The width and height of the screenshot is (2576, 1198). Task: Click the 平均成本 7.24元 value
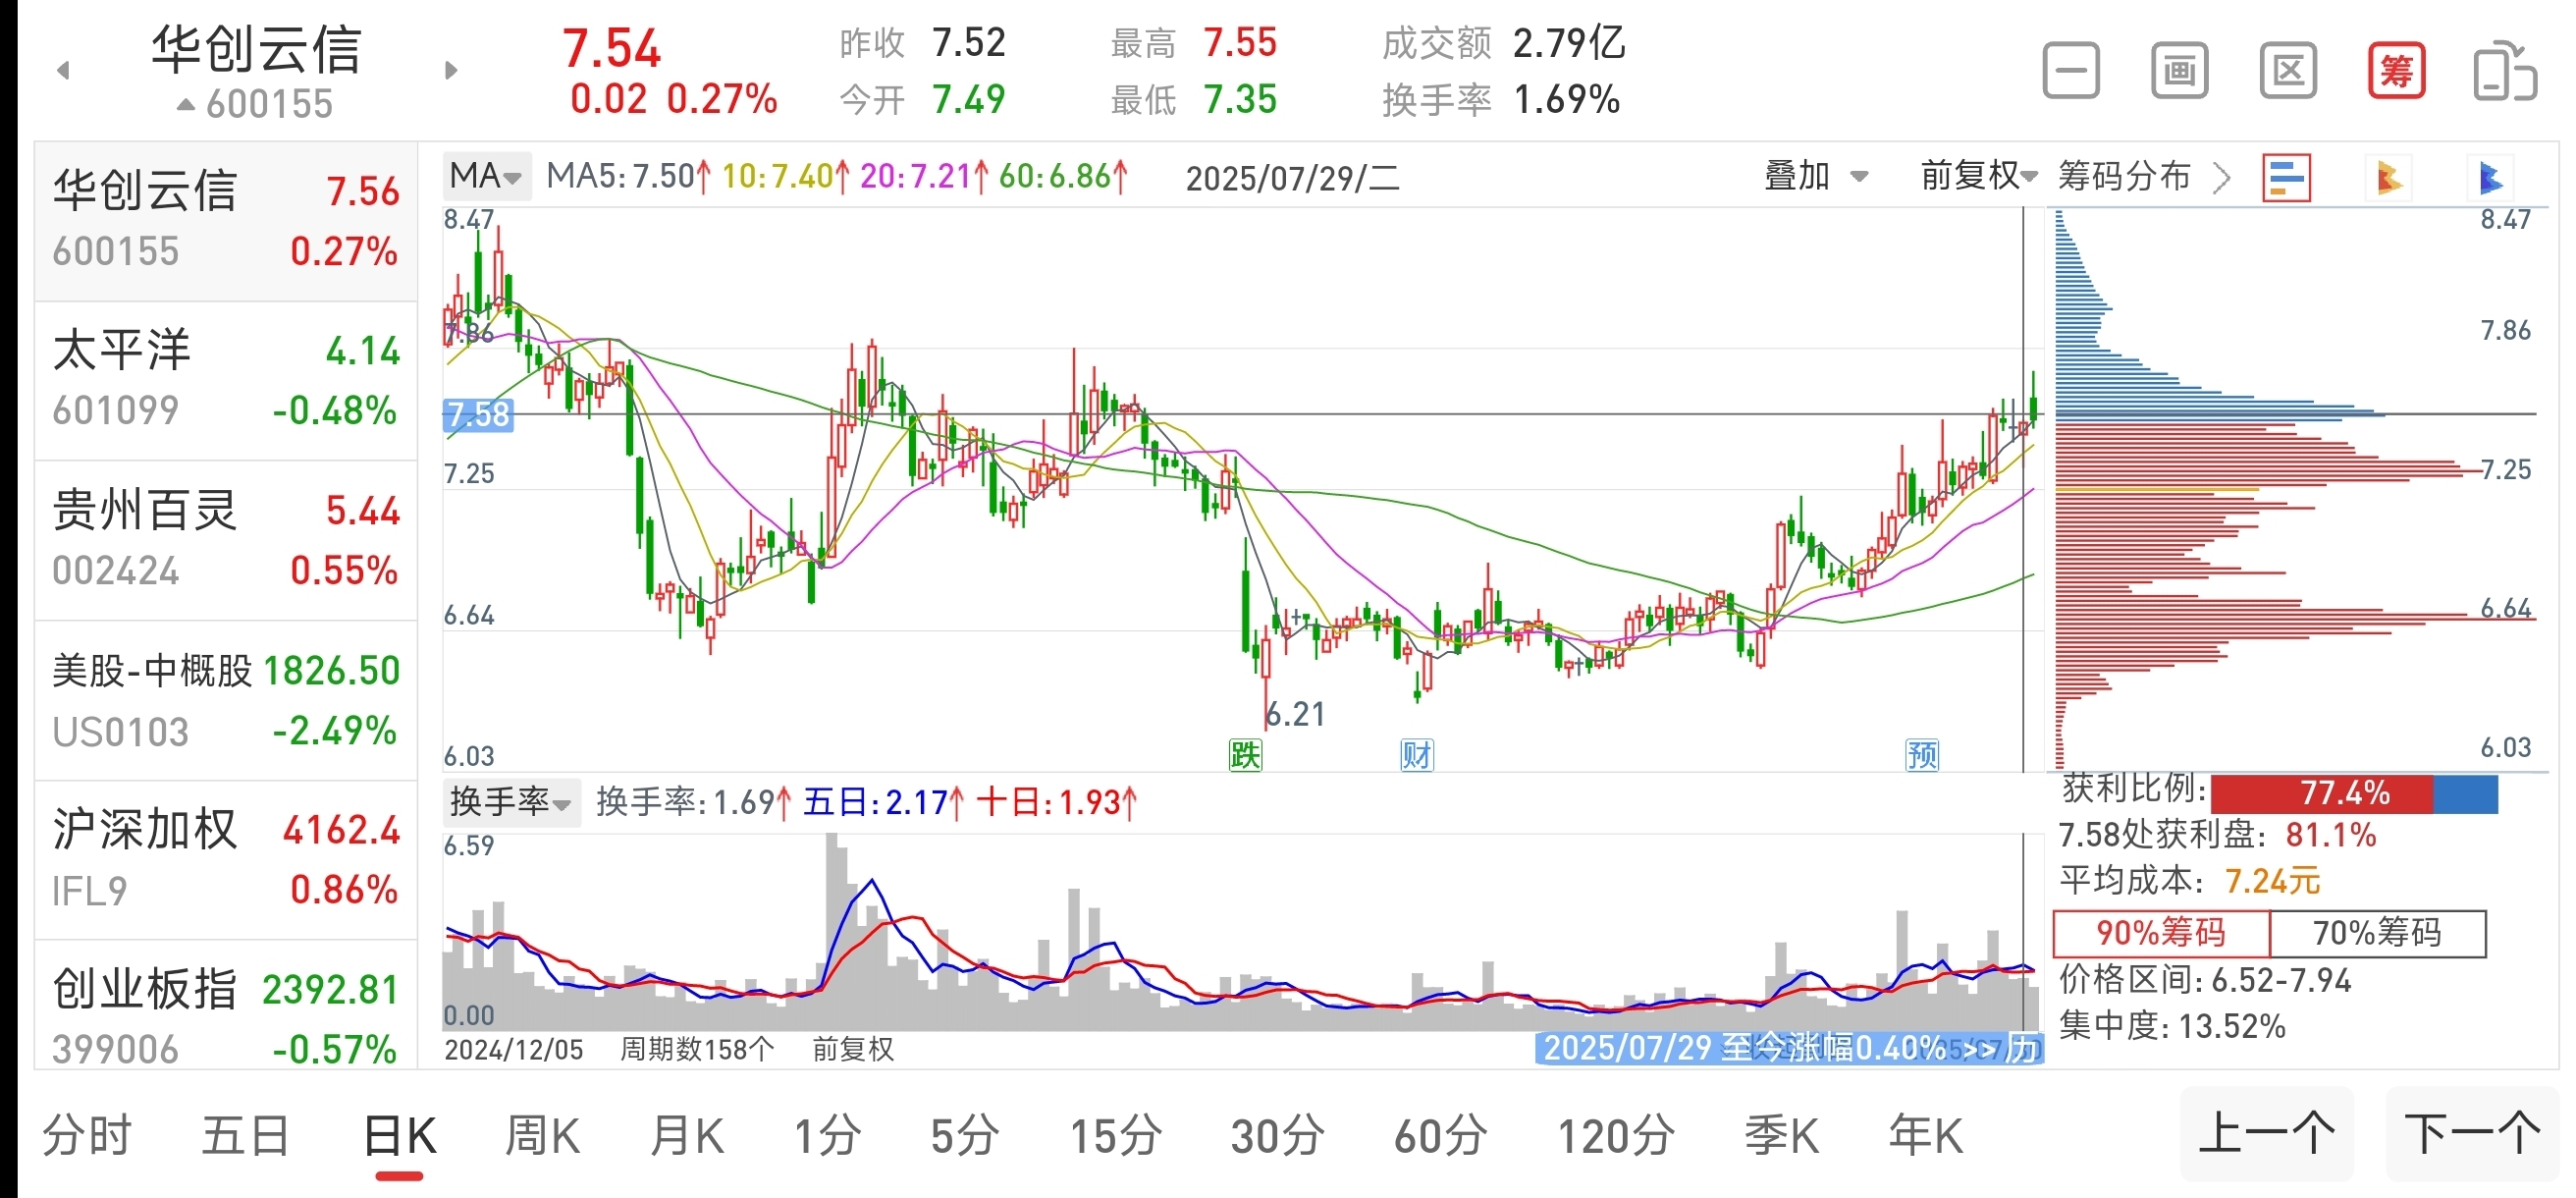tap(2272, 881)
